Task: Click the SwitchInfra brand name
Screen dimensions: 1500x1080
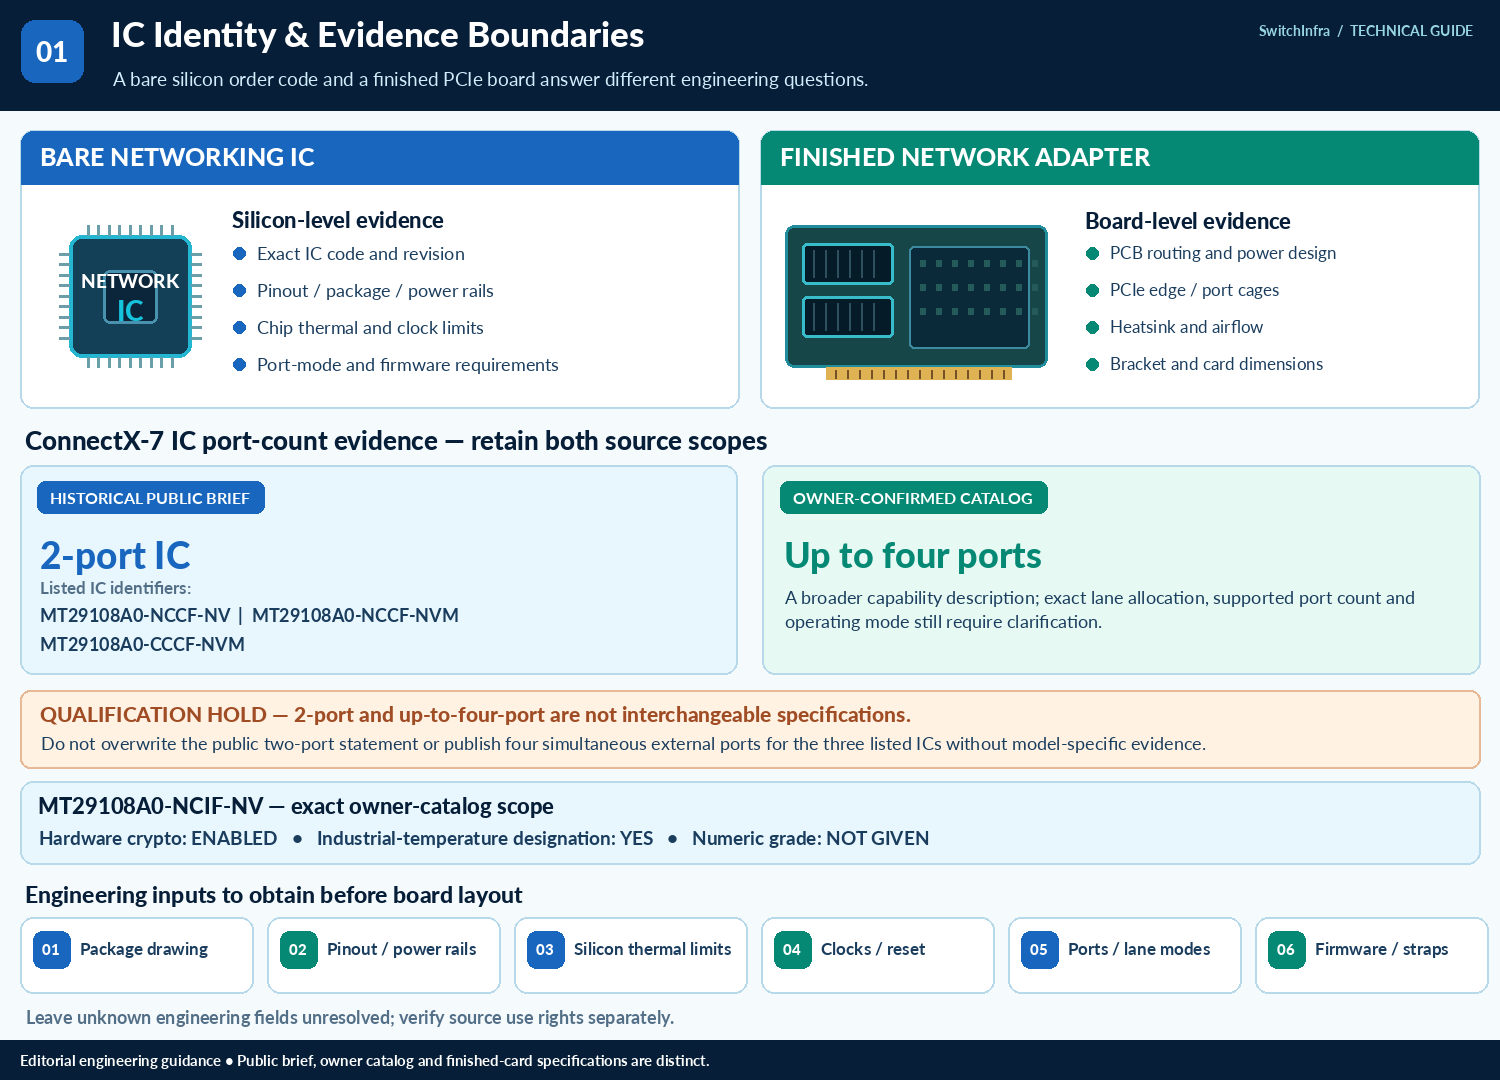Action: point(1294,31)
